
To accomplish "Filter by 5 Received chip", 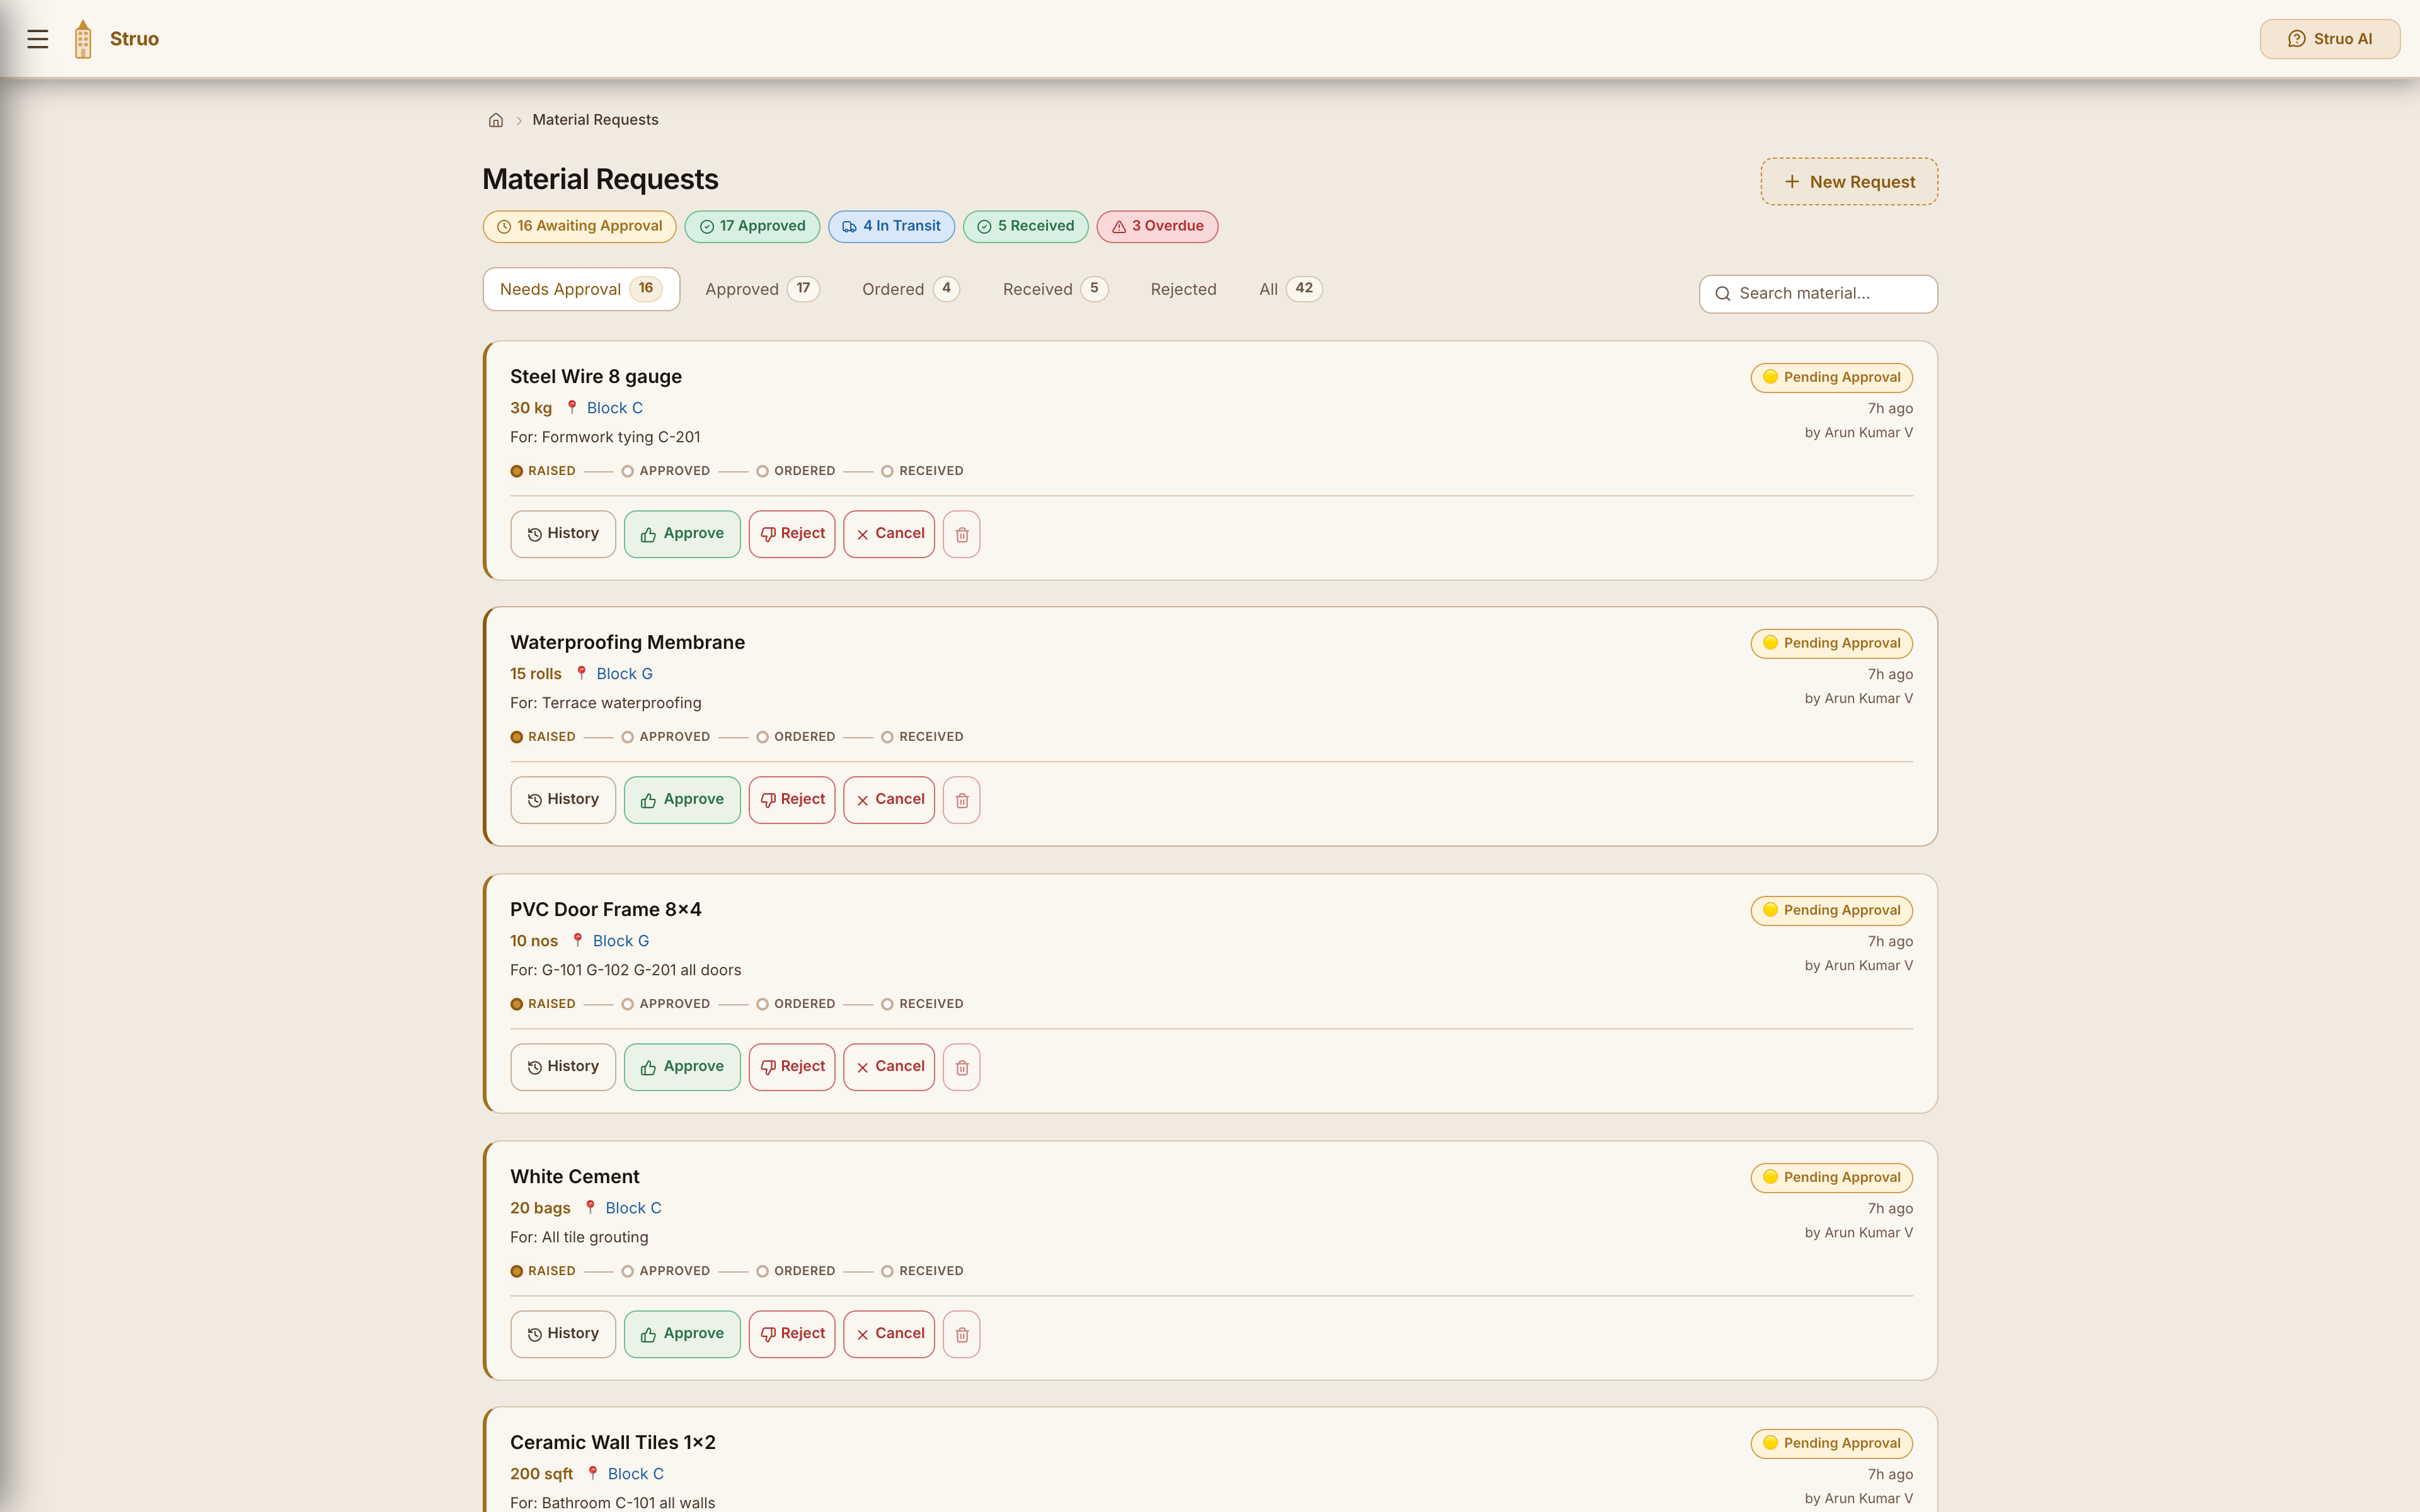I will coord(1025,226).
